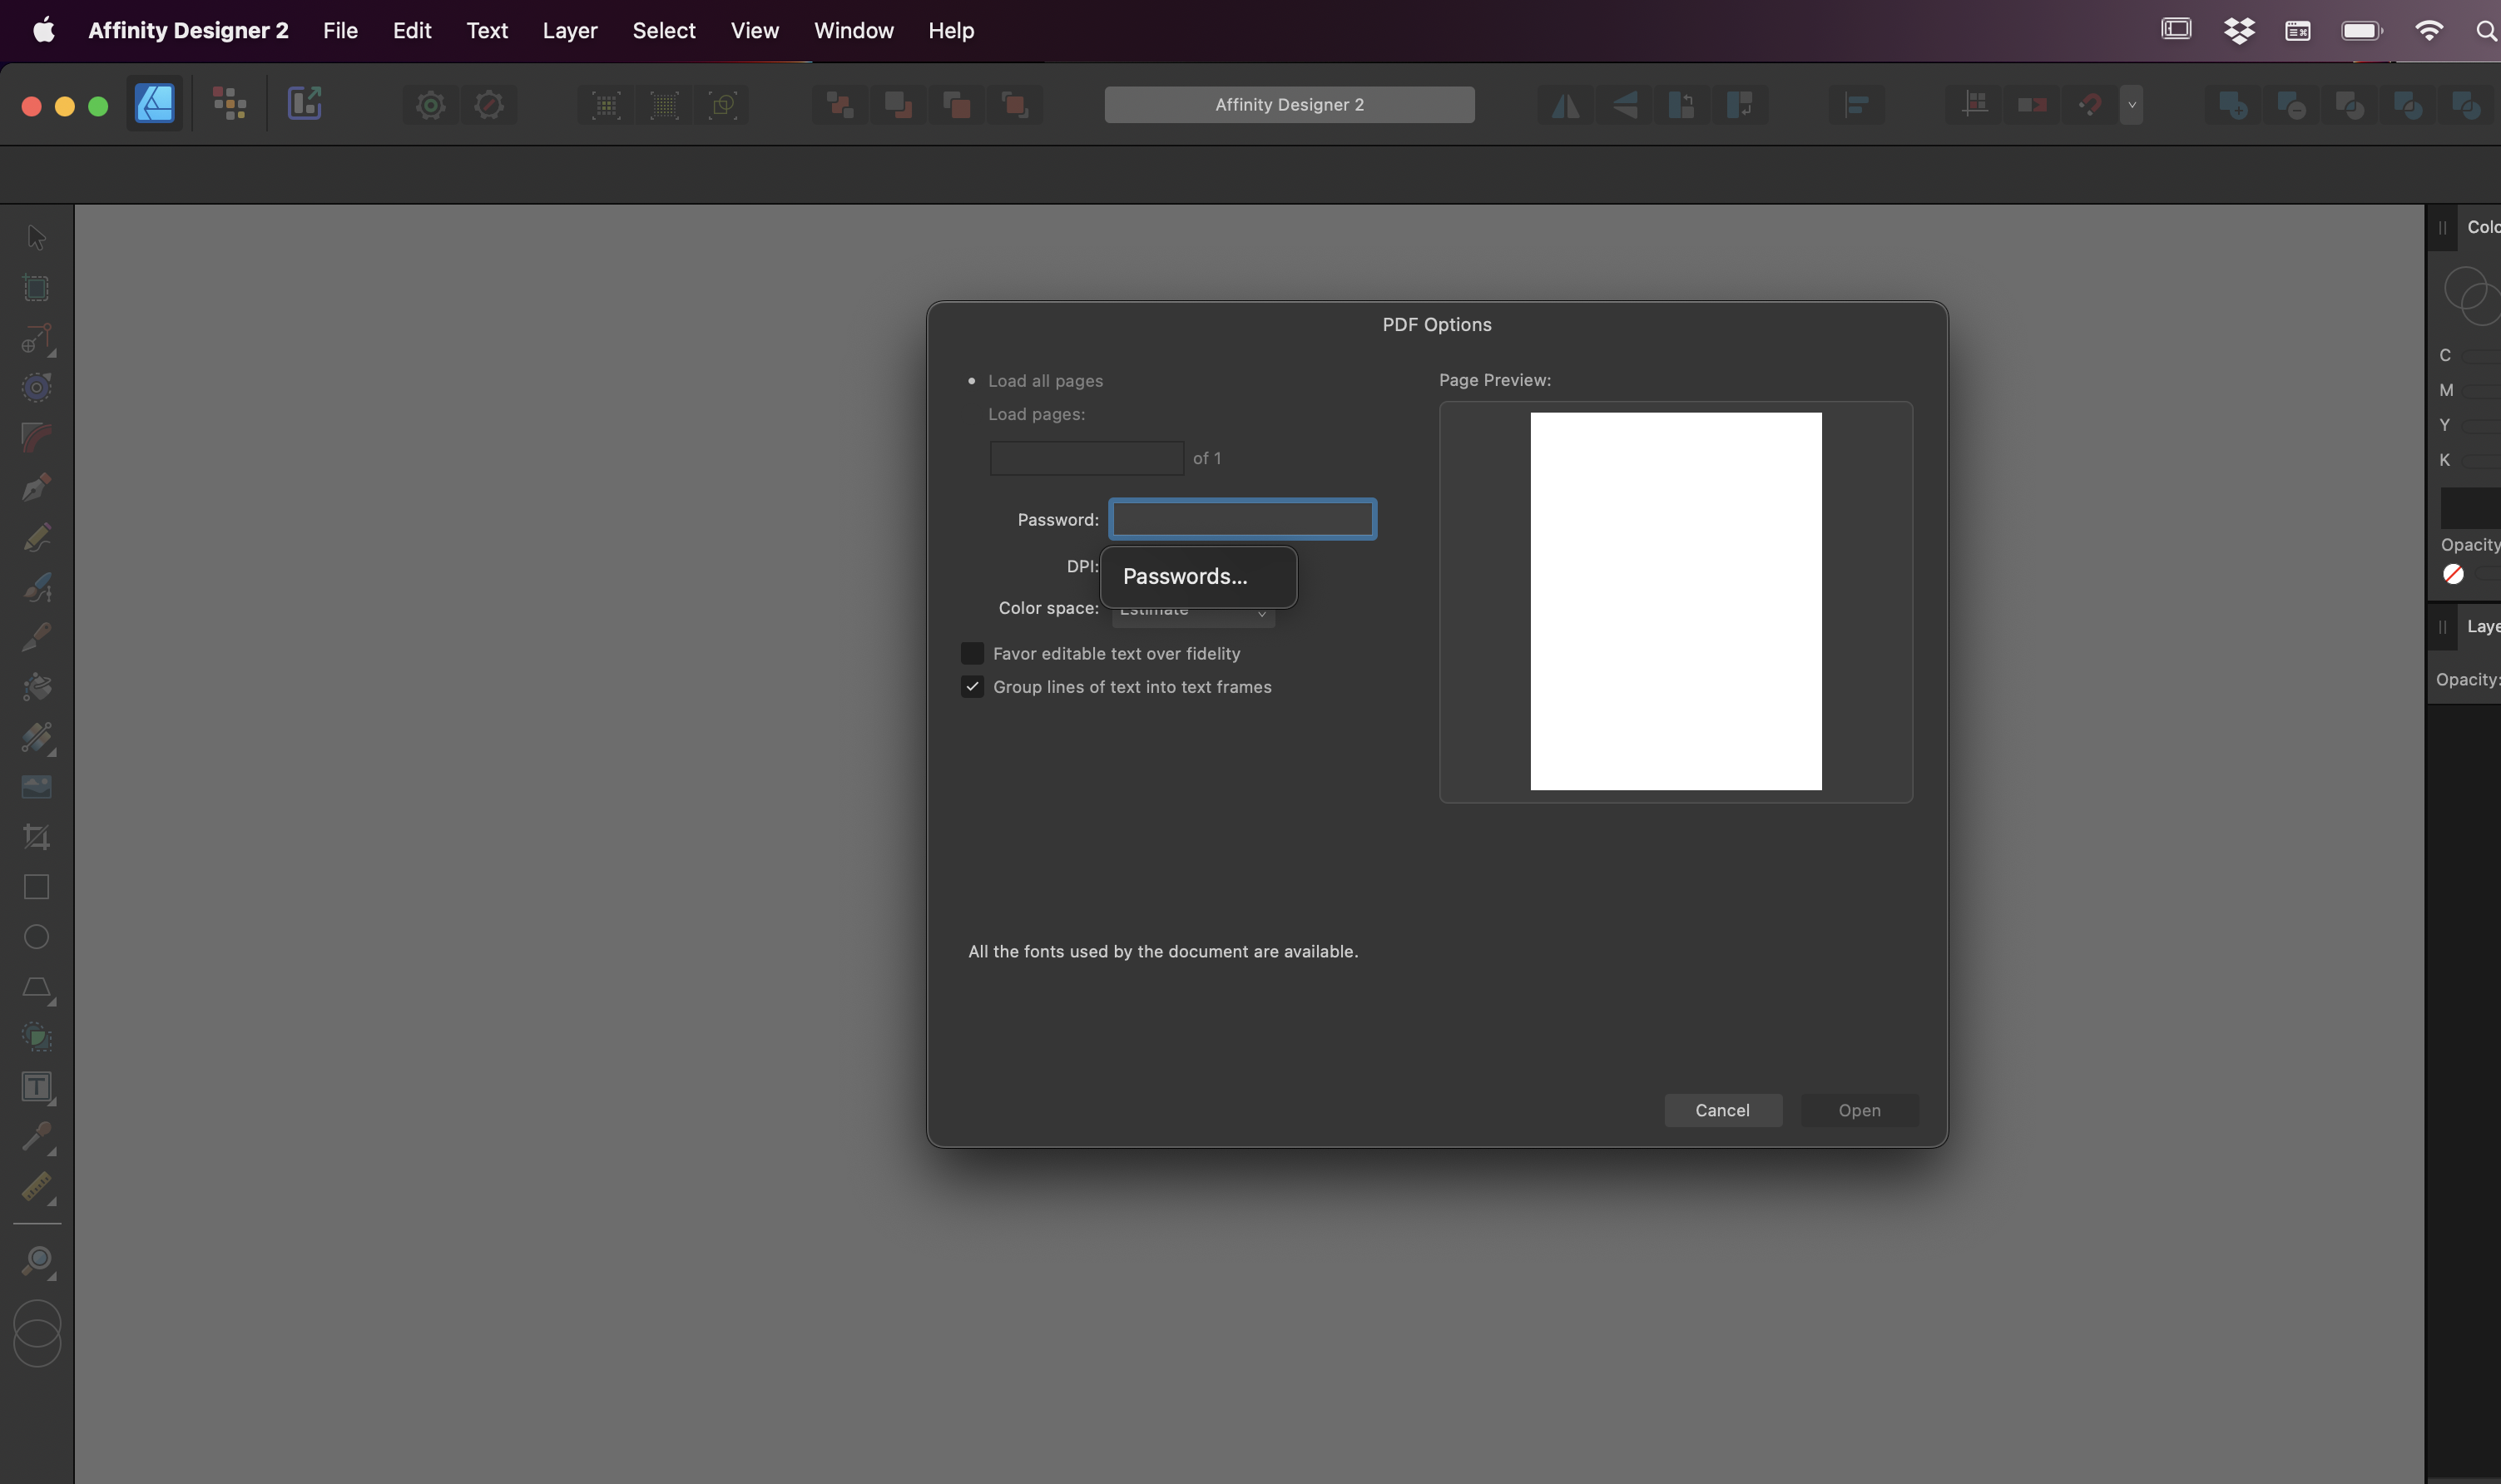Switch to the Designer Persona
The width and height of the screenshot is (2501, 1484).
[154, 104]
